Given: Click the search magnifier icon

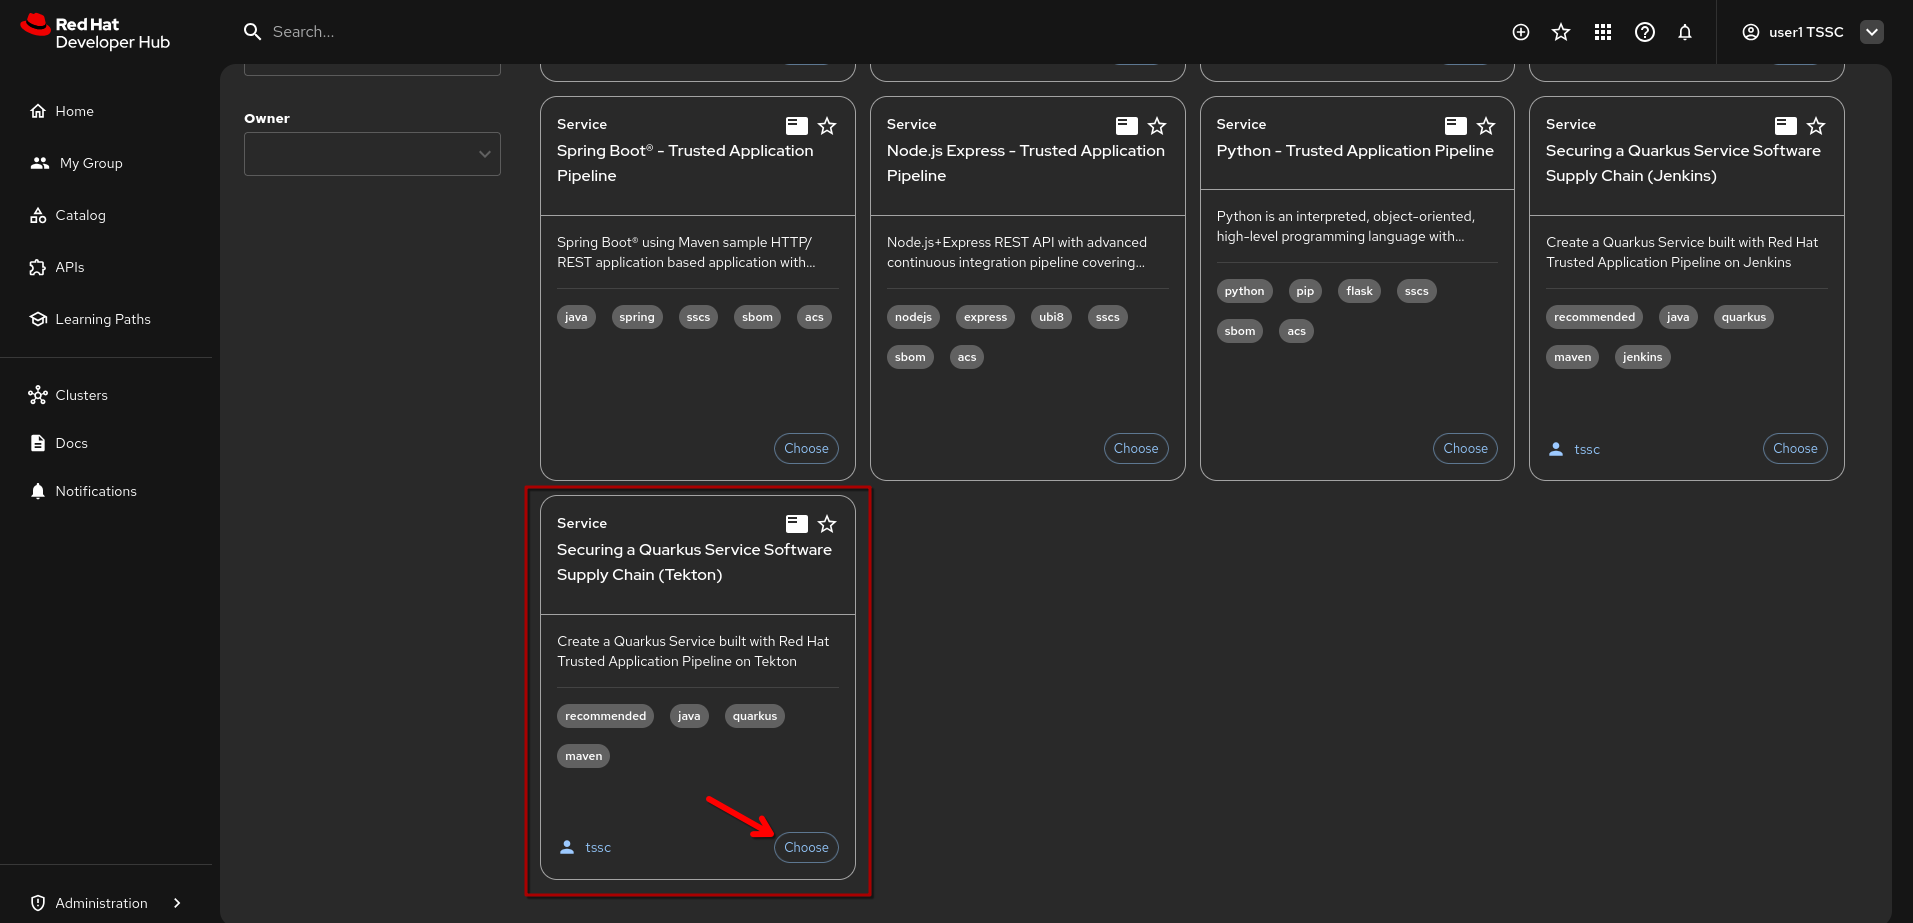Looking at the screenshot, I should 252,32.
